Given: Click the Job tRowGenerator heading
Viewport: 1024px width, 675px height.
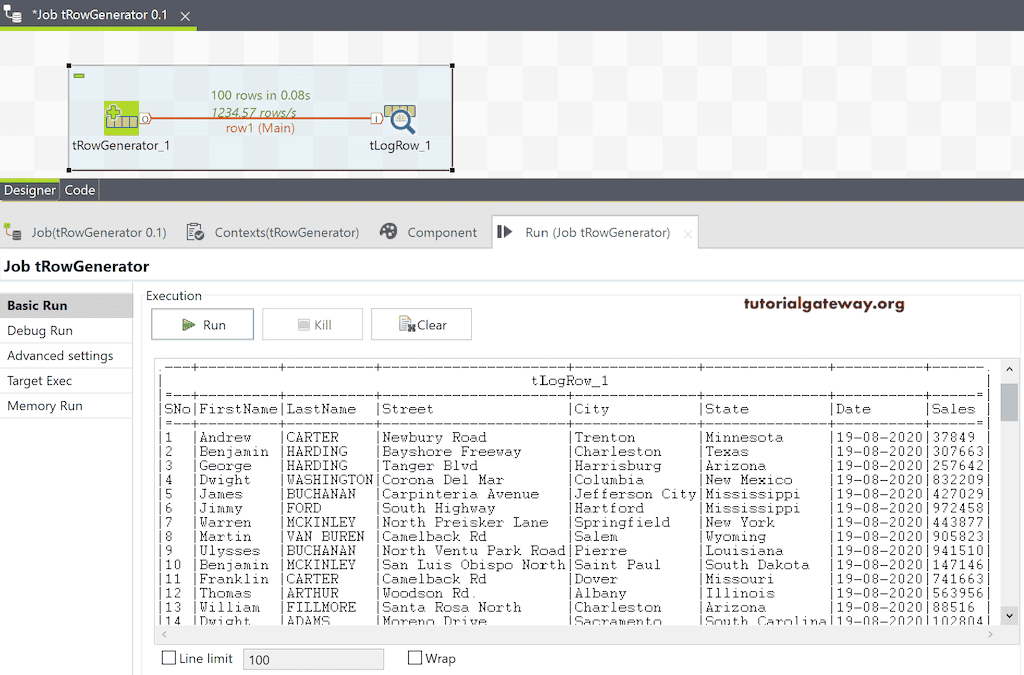Looking at the screenshot, I should tap(76, 266).
